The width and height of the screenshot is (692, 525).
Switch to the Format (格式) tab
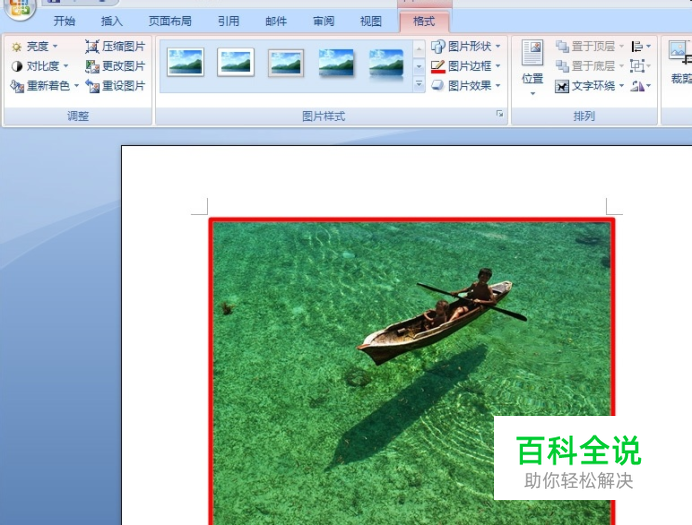tap(424, 21)
